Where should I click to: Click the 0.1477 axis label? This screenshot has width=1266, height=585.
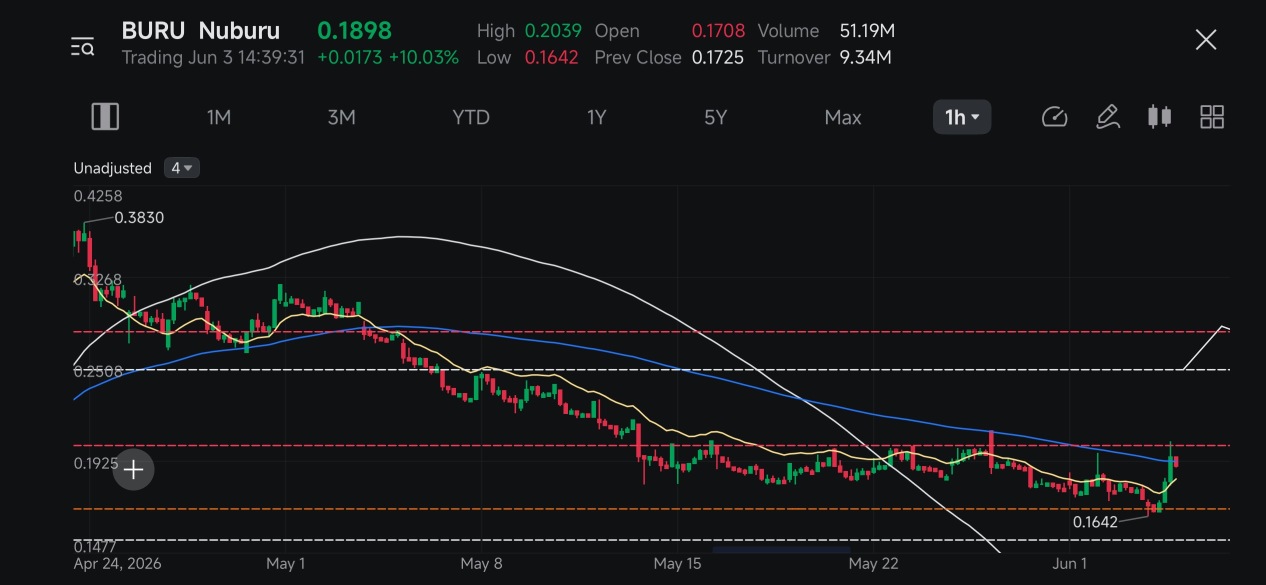click(x=95, y=547)
